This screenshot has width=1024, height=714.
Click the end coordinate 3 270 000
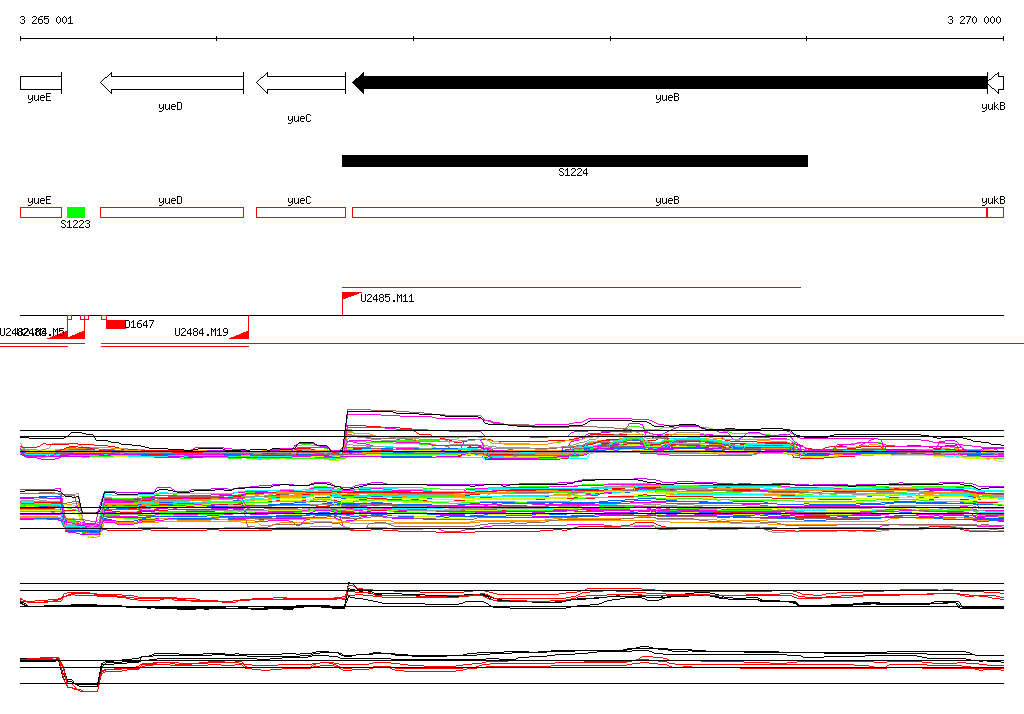tap(974, 20)
